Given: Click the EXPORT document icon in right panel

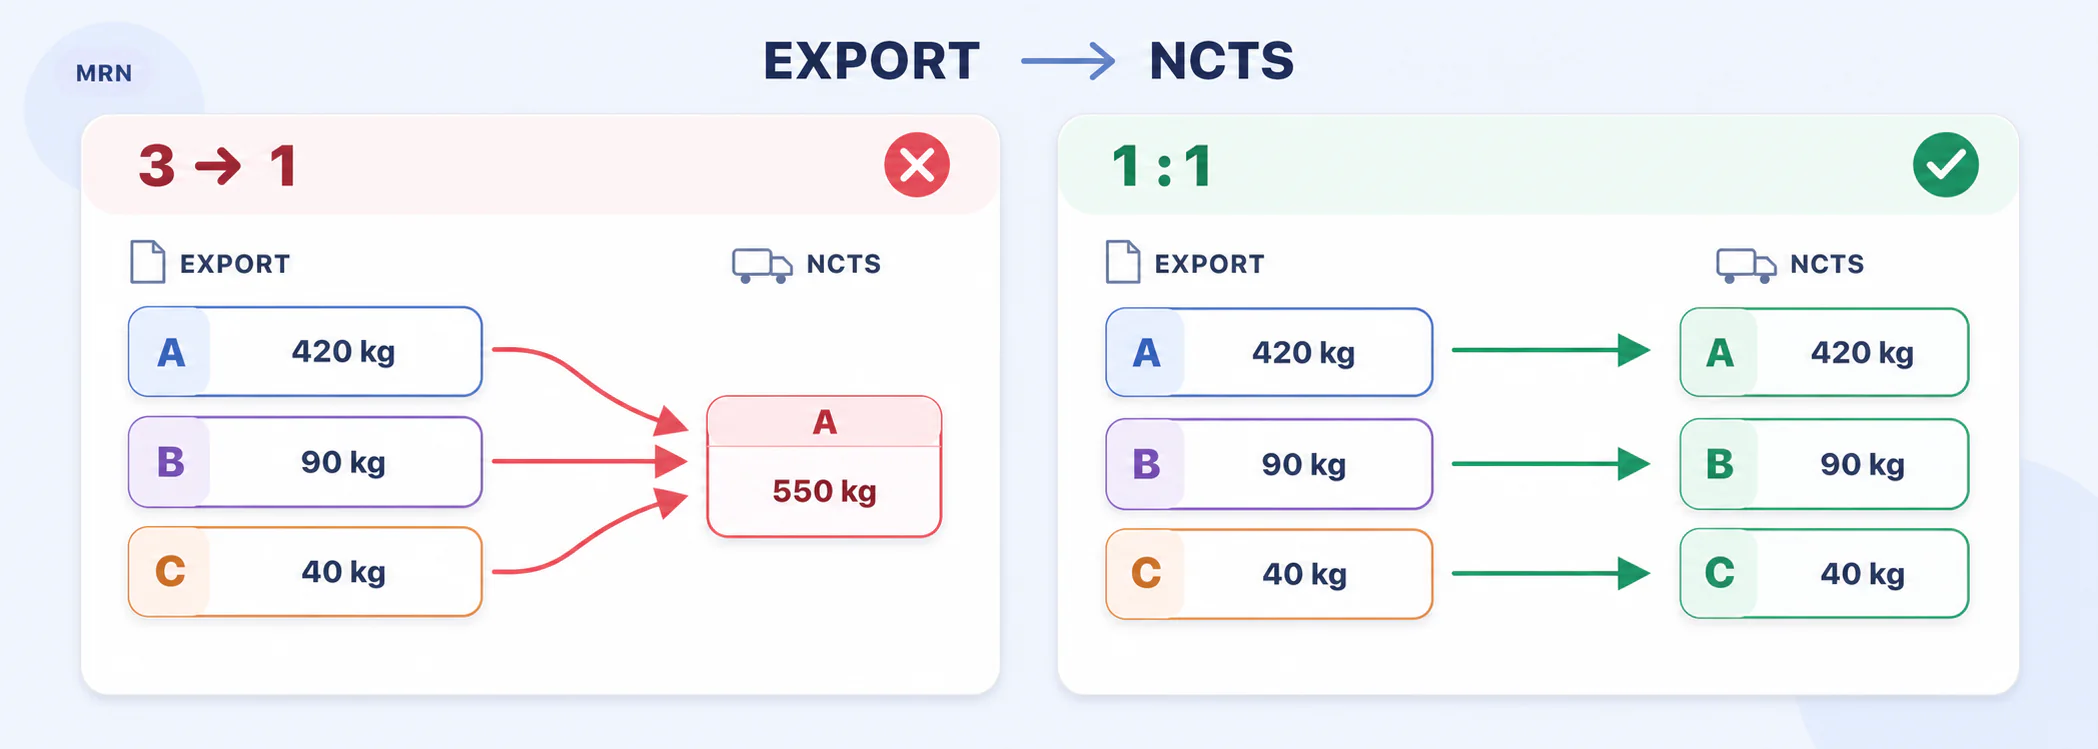Looking at the screenshot, I should click(x=1123, y=262).
